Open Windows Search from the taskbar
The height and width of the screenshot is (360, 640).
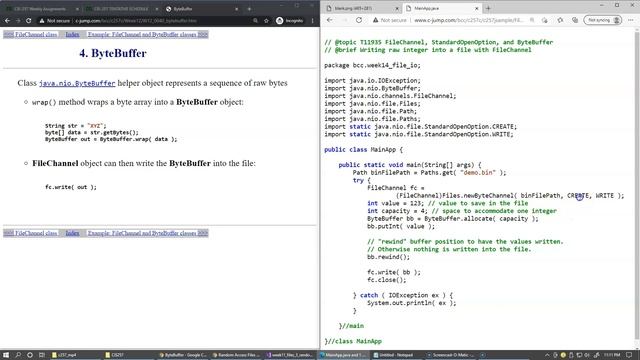[18, 355]
